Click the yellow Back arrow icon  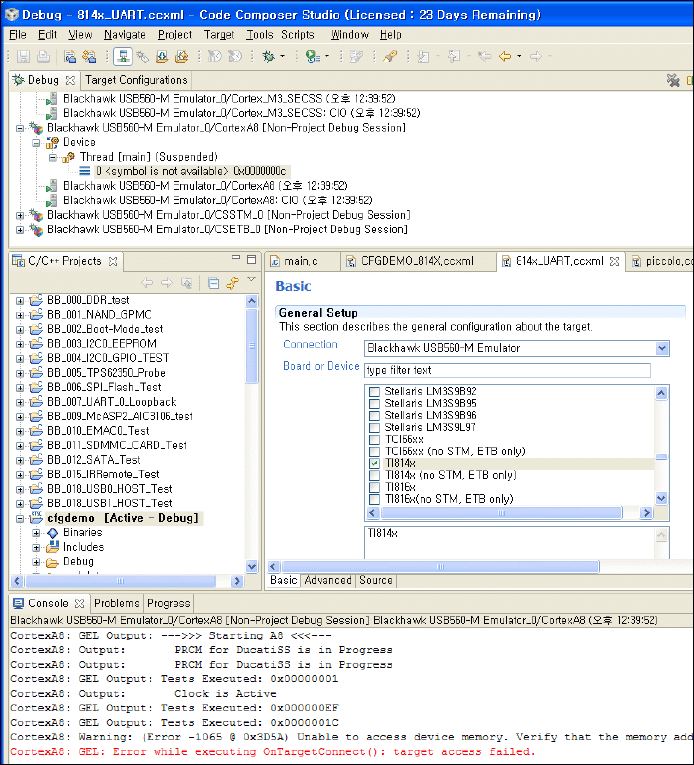pos(505,57)
